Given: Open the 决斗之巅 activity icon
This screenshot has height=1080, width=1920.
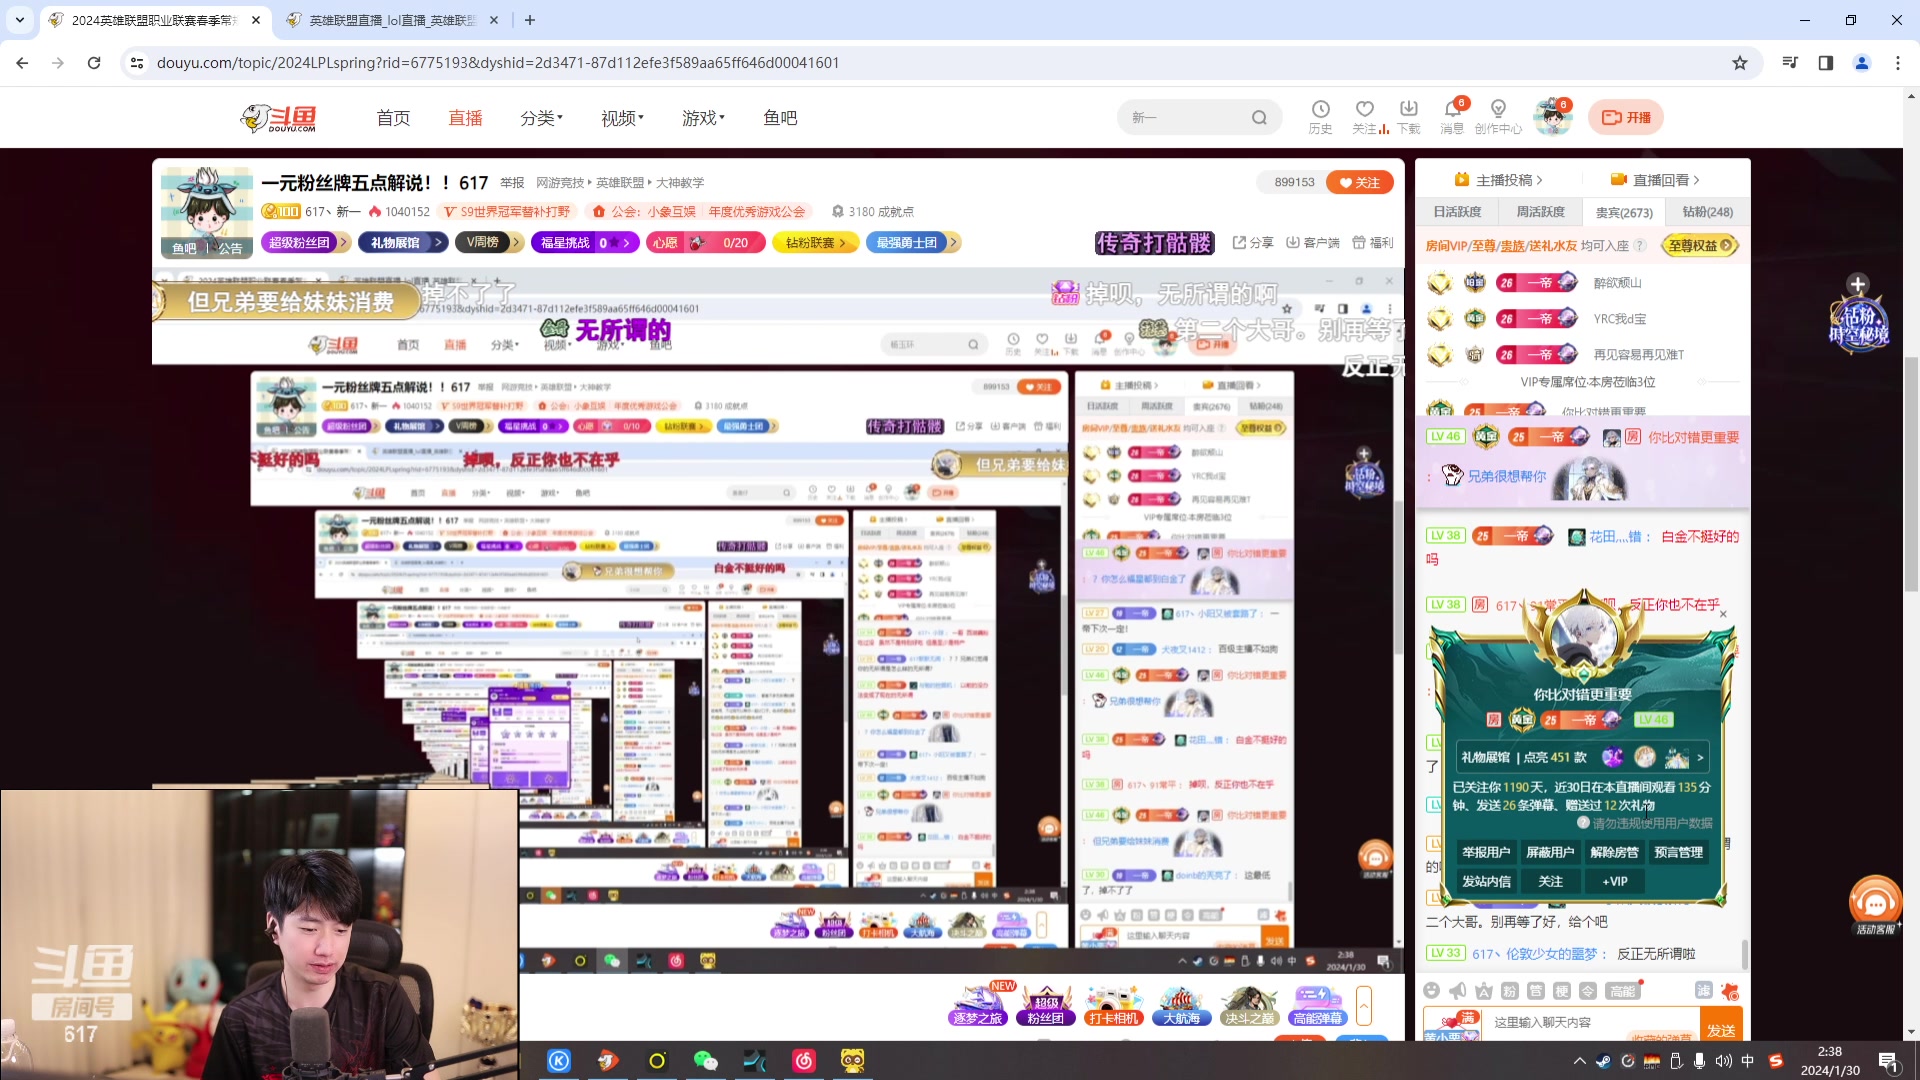Looking at the screenshot, I should point(1249,1005).
